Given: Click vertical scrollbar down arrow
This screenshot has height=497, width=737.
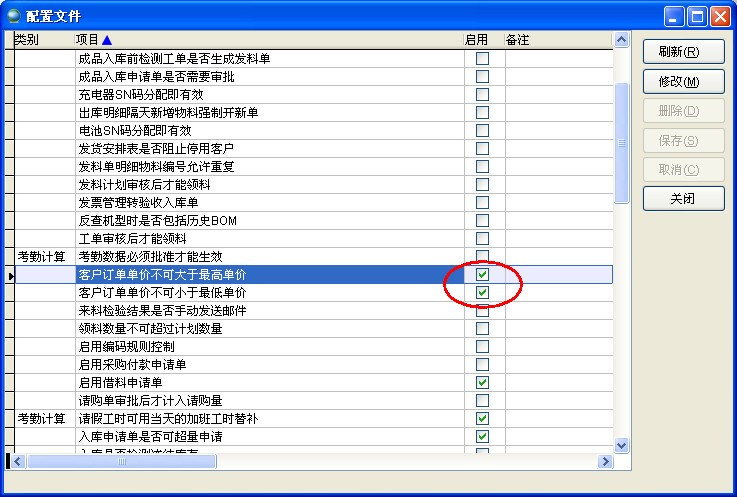Looking at the screenshot, I should 621,444.
